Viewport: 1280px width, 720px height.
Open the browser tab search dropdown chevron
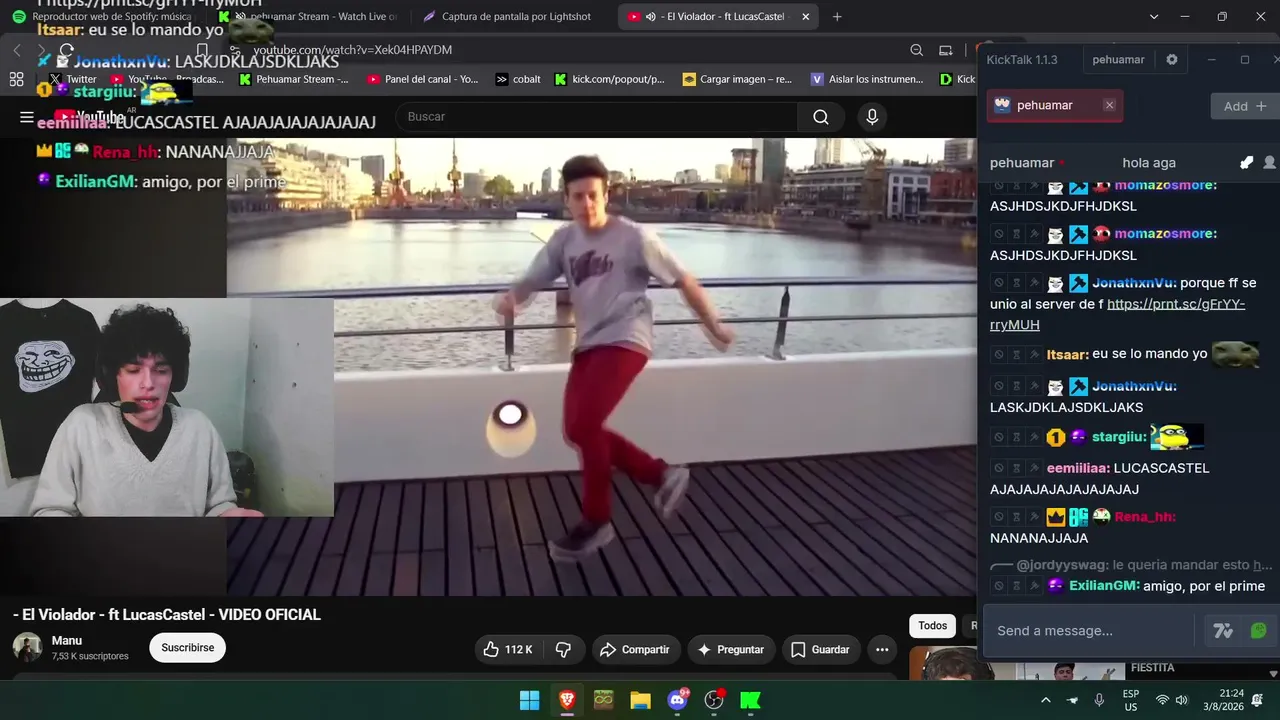(x=1154, y=17)
